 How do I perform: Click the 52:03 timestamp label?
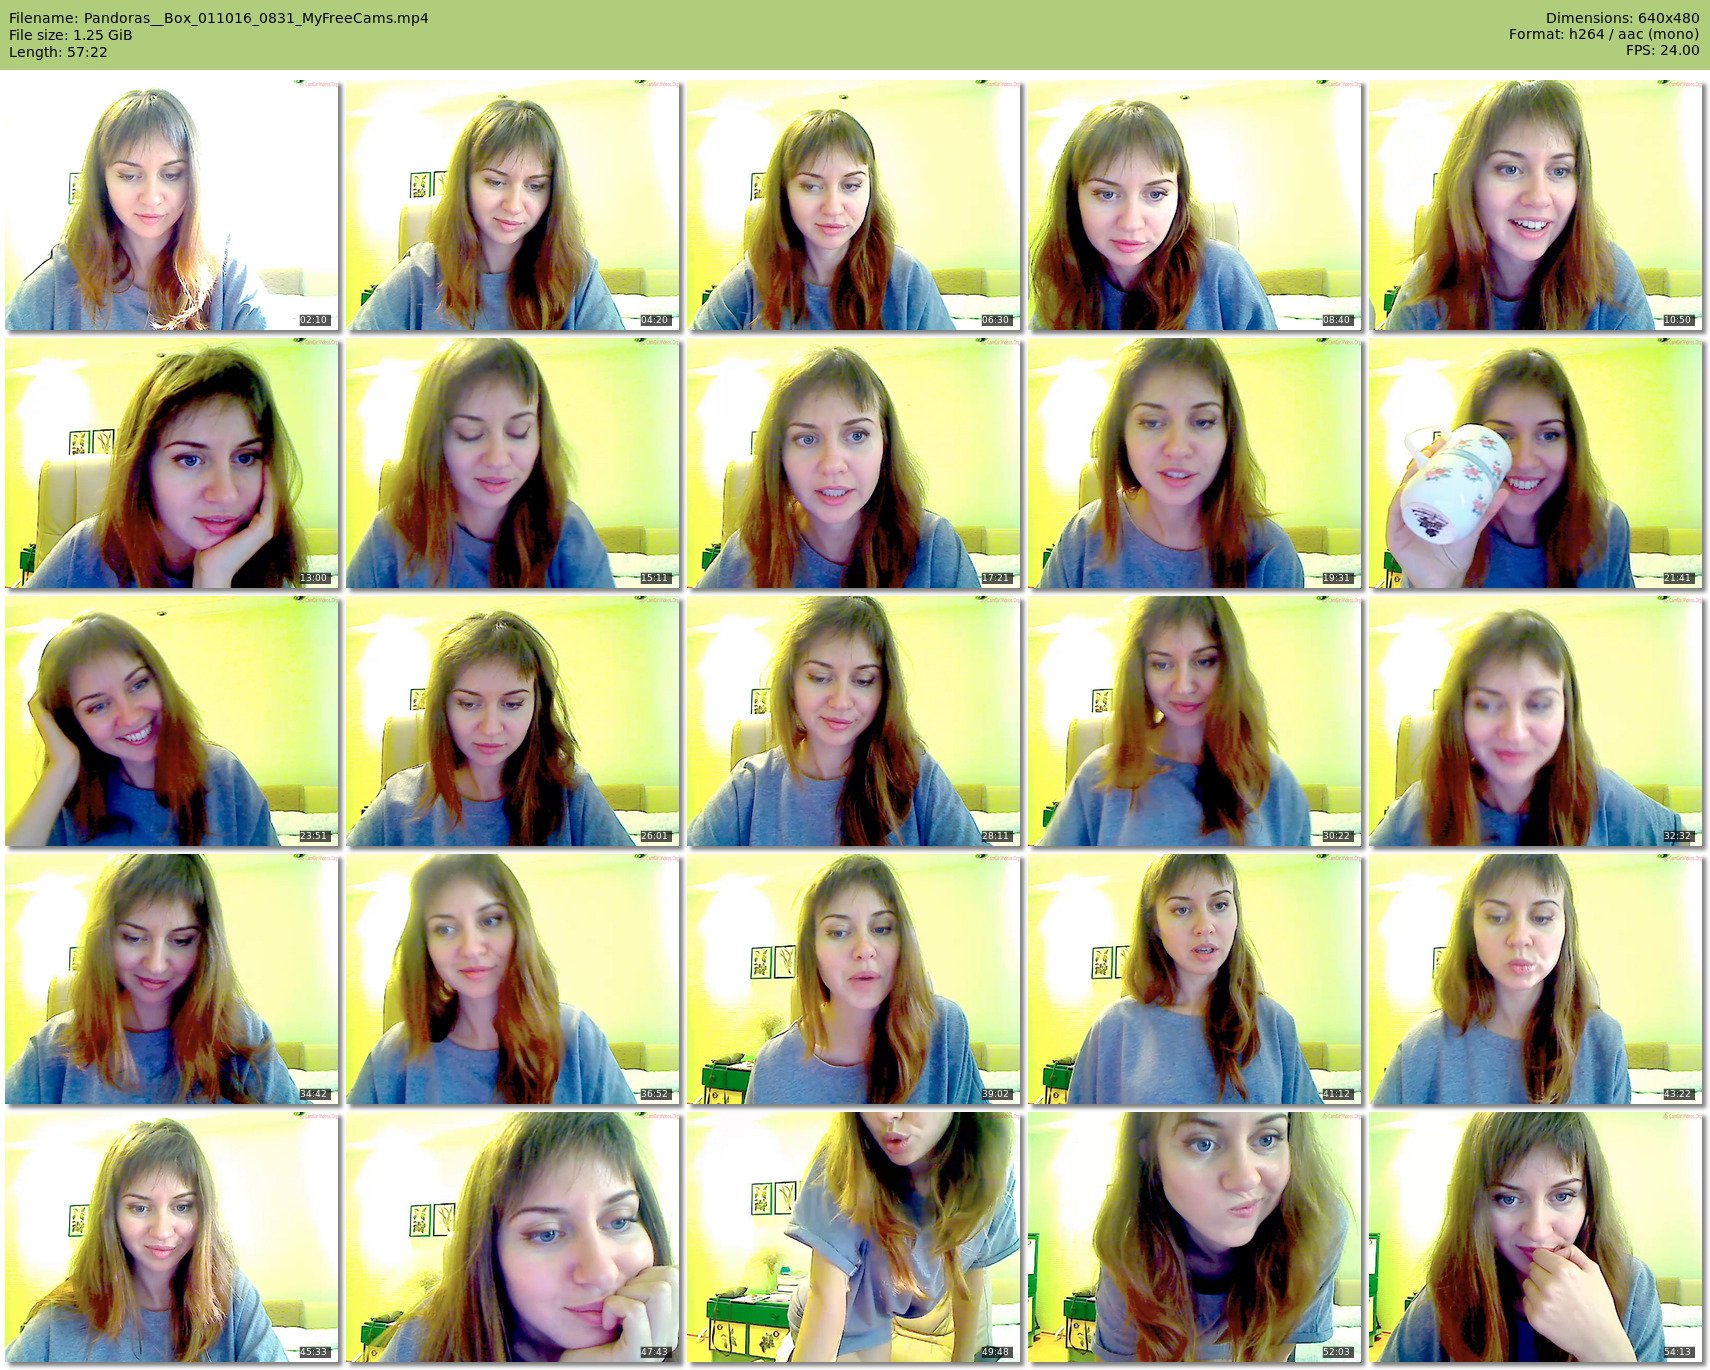point(1336,1352)
